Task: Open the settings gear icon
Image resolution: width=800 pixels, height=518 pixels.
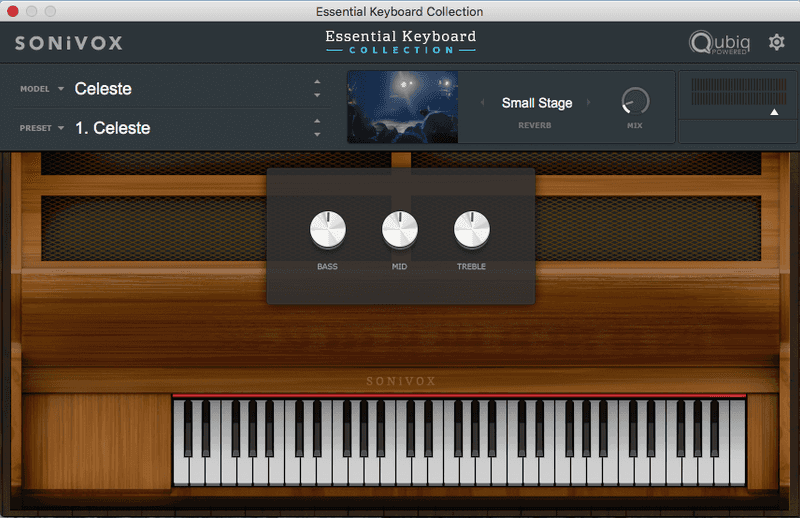Action: point(777,42)
